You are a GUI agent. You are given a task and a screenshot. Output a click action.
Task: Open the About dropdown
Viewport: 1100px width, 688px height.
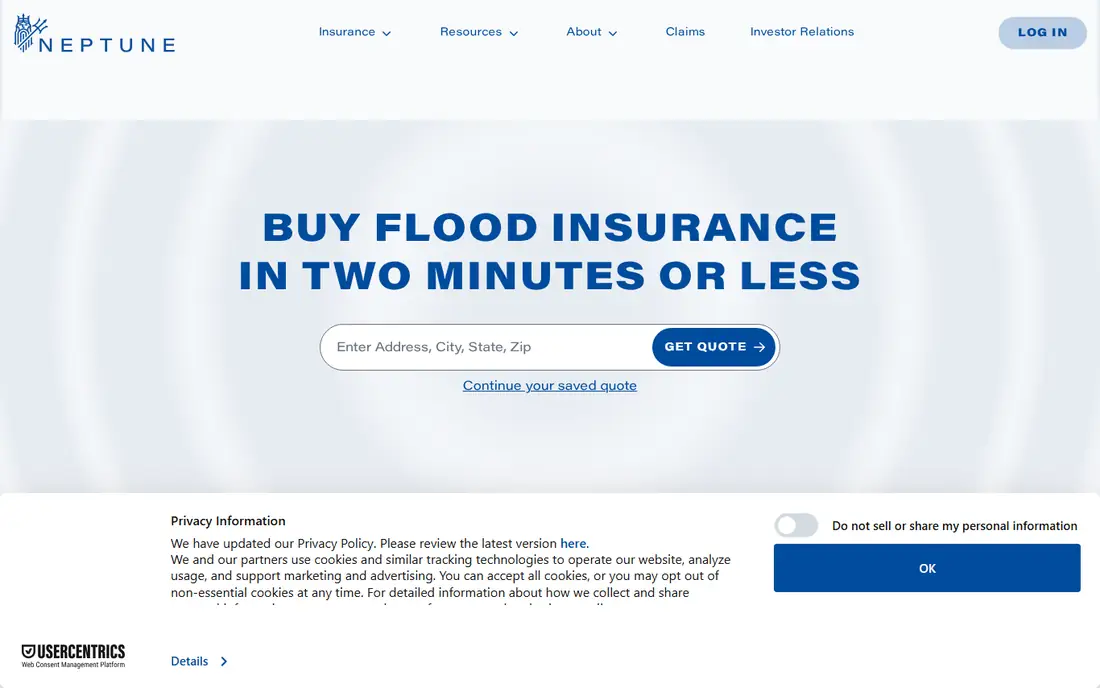pyautogui.click(x=592, y=32)
